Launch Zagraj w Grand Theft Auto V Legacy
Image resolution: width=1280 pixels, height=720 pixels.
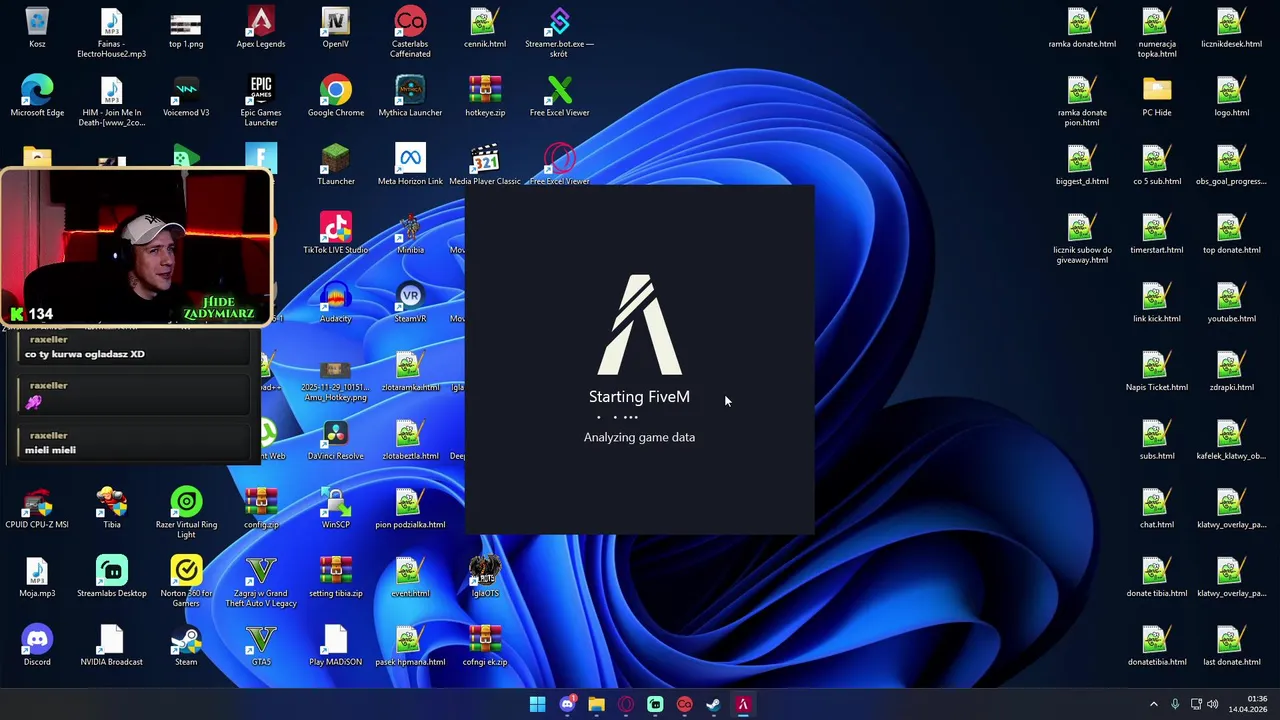click(261, 580)
